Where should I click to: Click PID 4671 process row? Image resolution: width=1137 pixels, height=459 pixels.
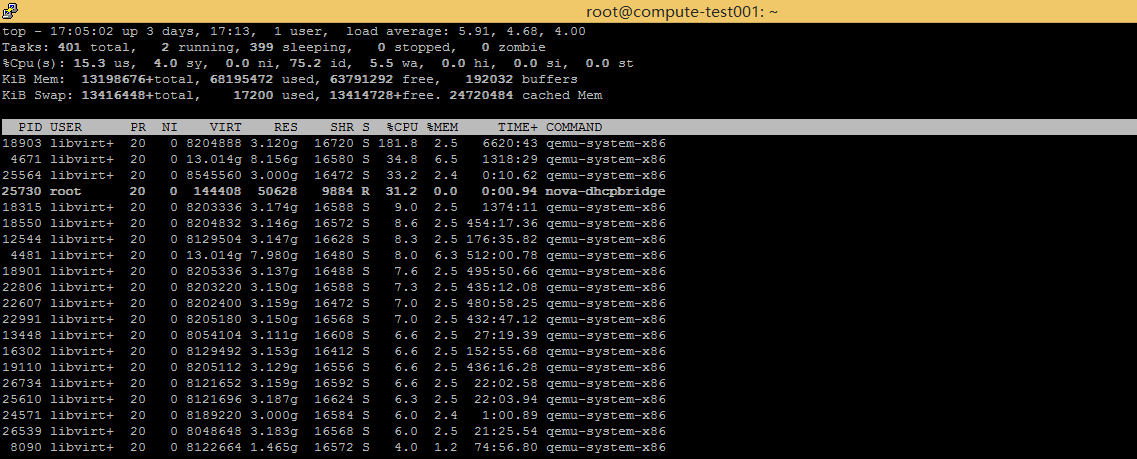click(334, 160)
